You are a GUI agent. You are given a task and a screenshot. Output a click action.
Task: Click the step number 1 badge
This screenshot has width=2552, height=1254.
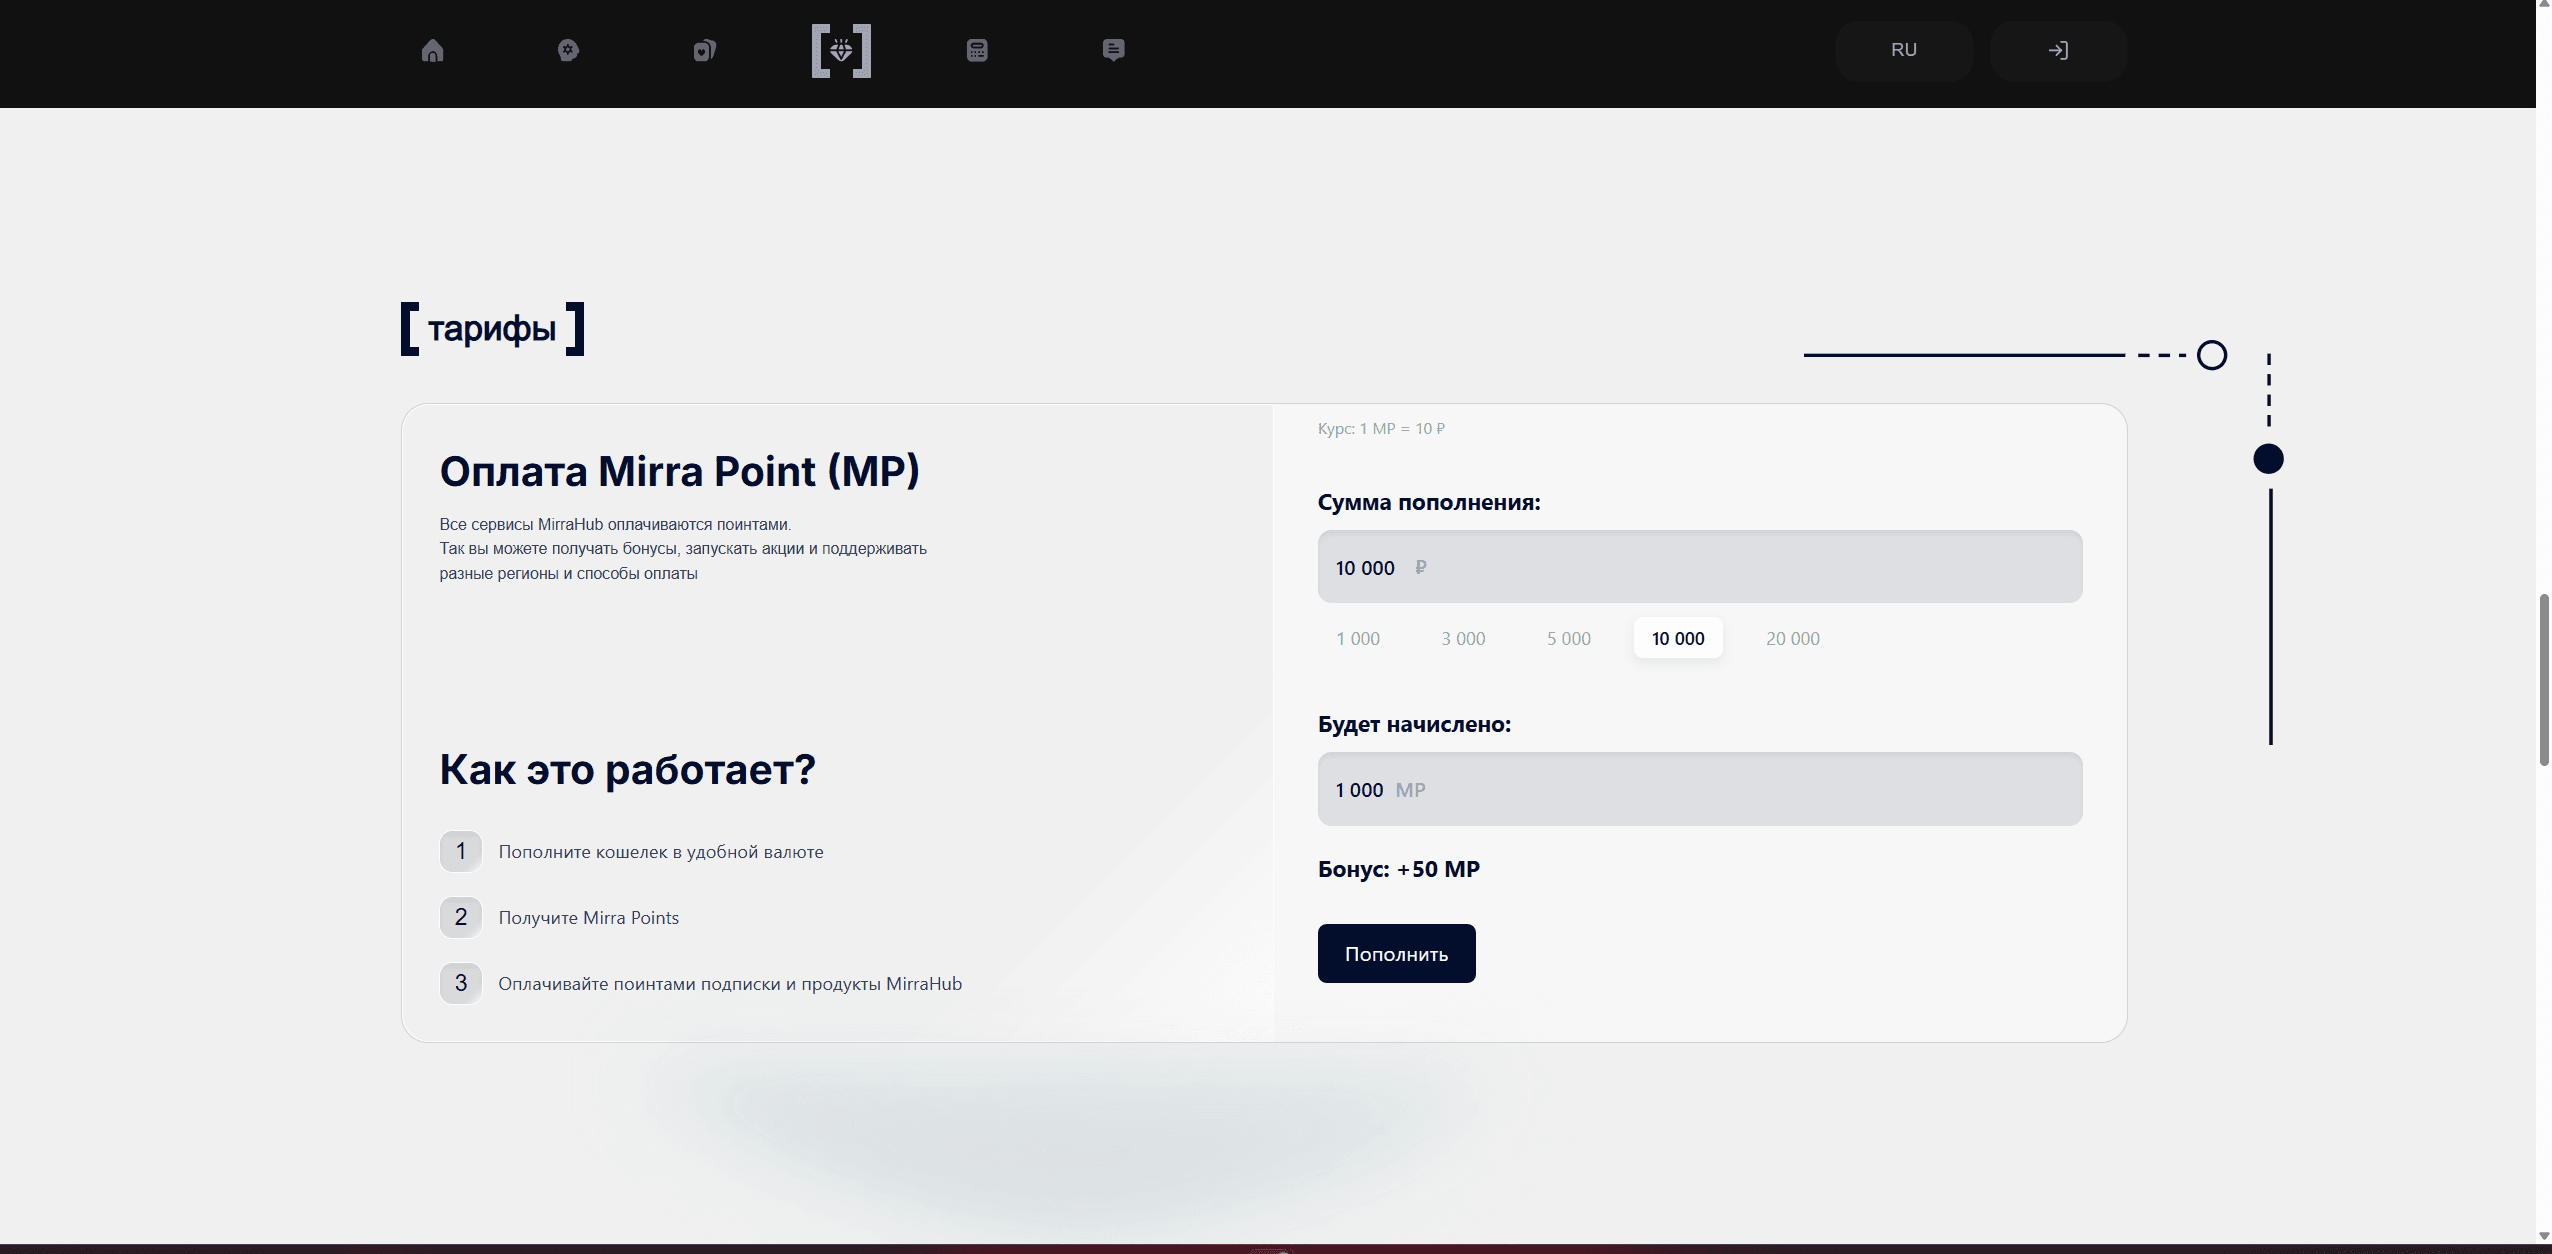pos(461,851)
